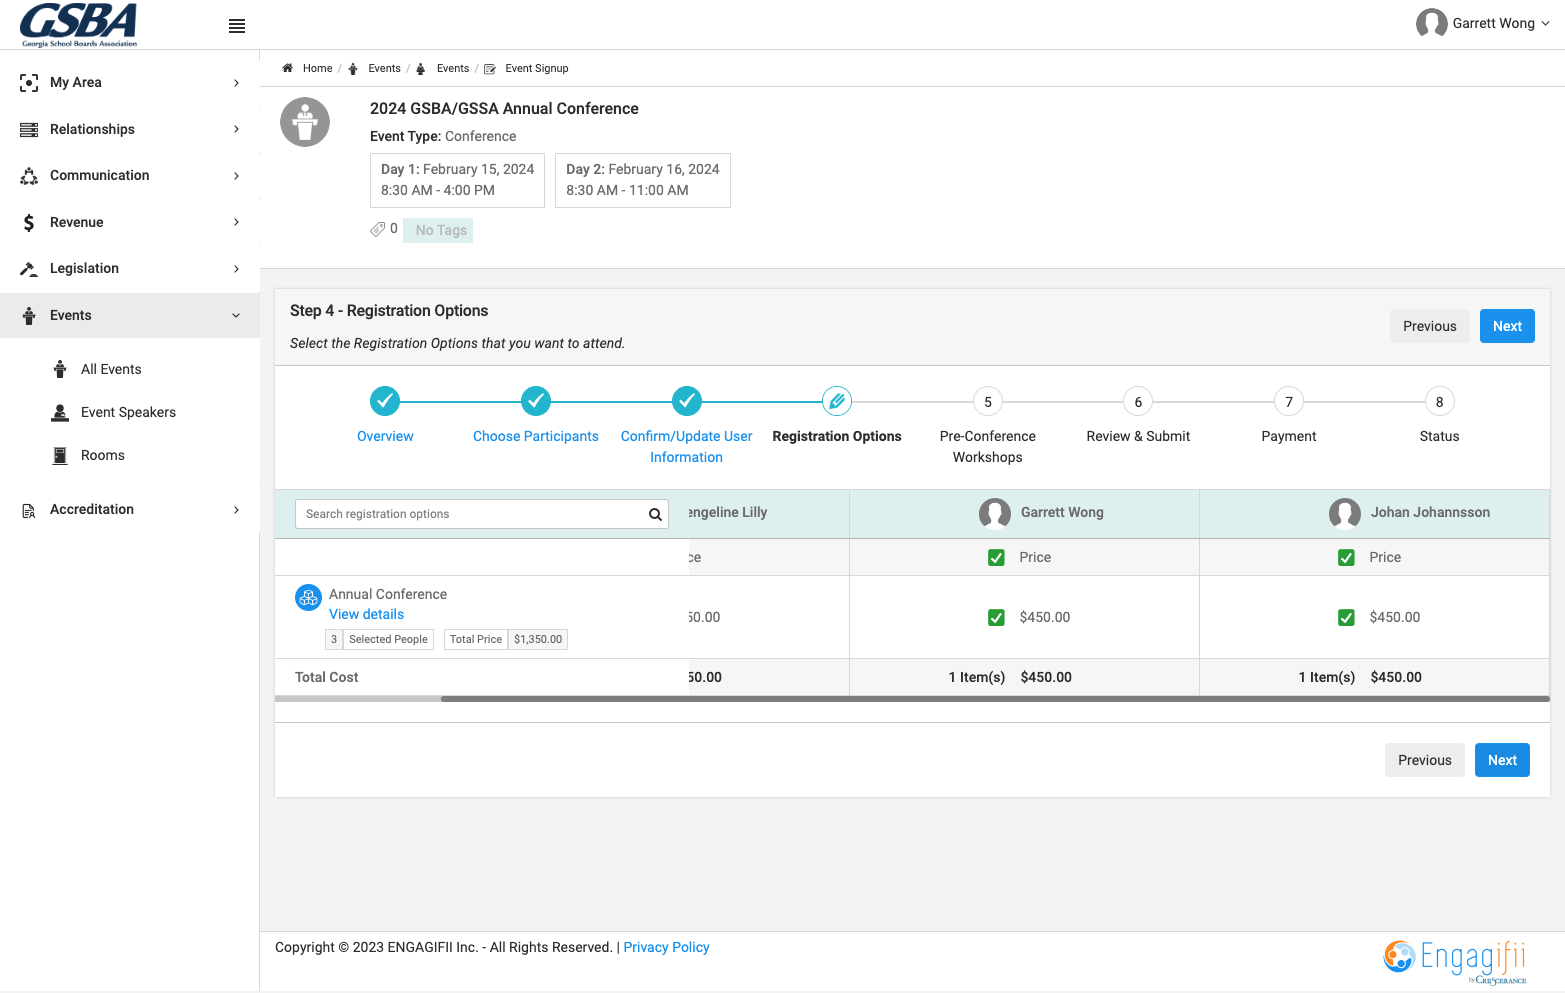
Task: Open the Garrett Wong user dropdown
Action: click(1483, 23)
